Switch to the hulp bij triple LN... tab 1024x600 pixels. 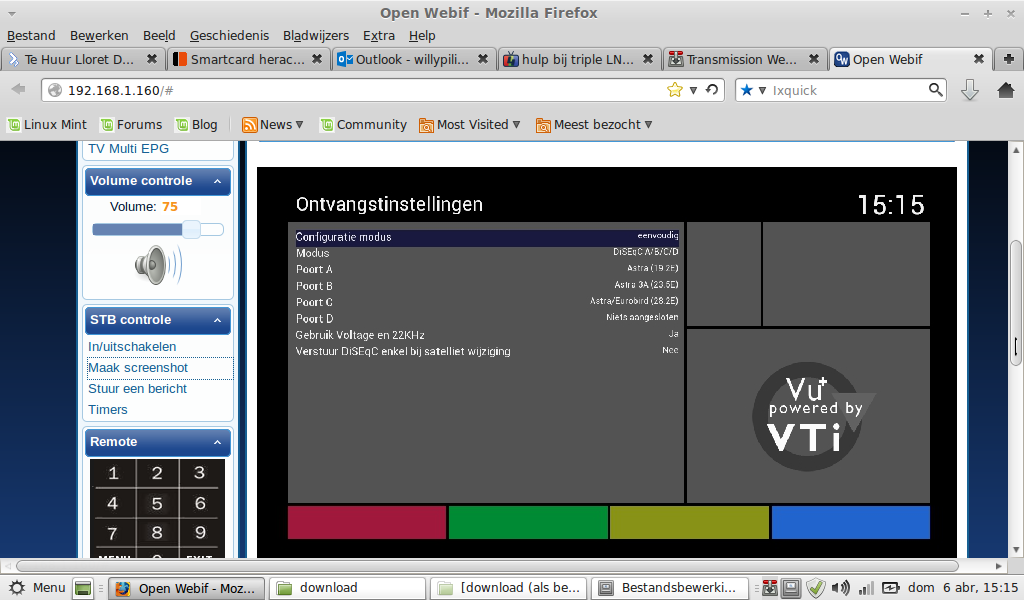[579, 59]
